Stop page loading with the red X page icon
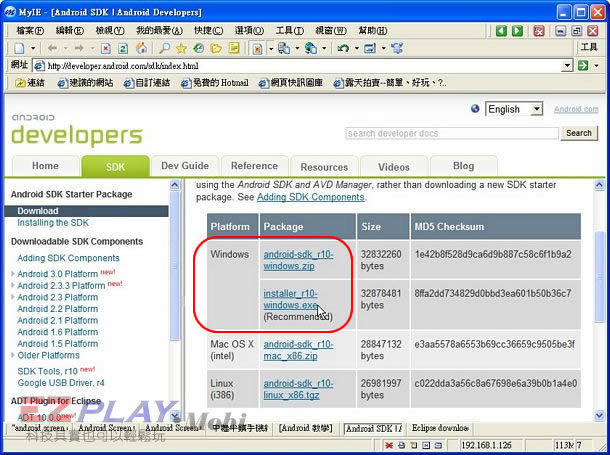Screen dimensions: 610x455 click(105, 48)
